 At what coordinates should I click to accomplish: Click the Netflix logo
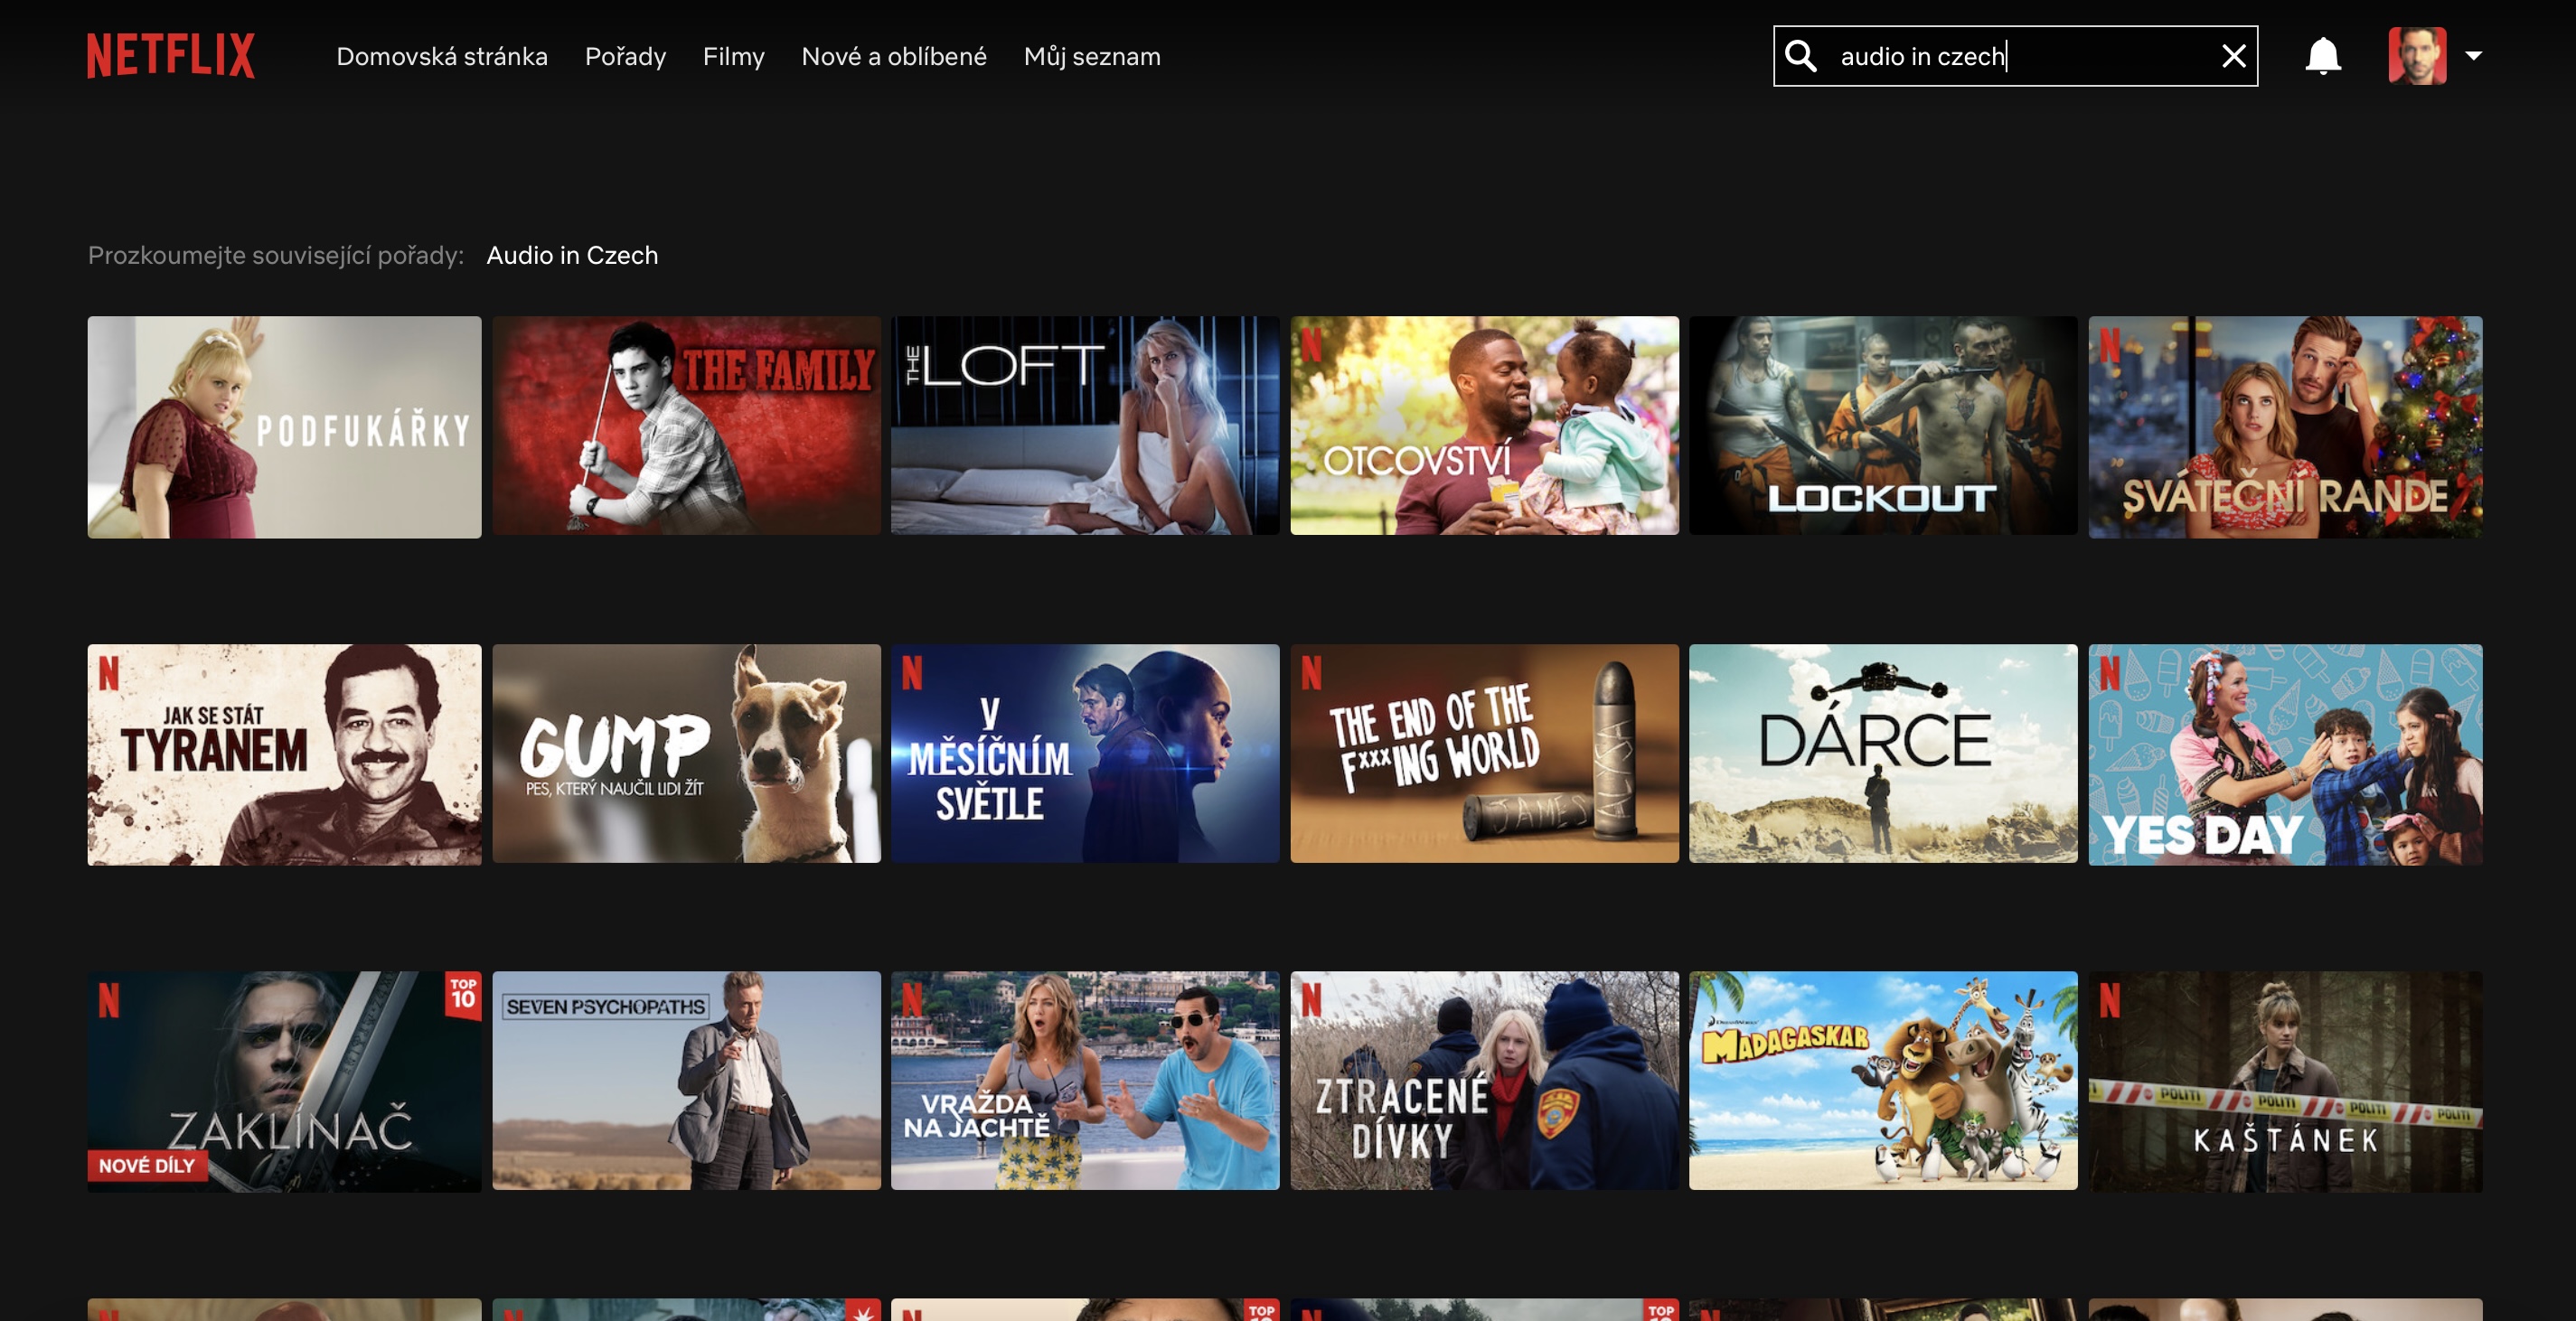(171, 56)
